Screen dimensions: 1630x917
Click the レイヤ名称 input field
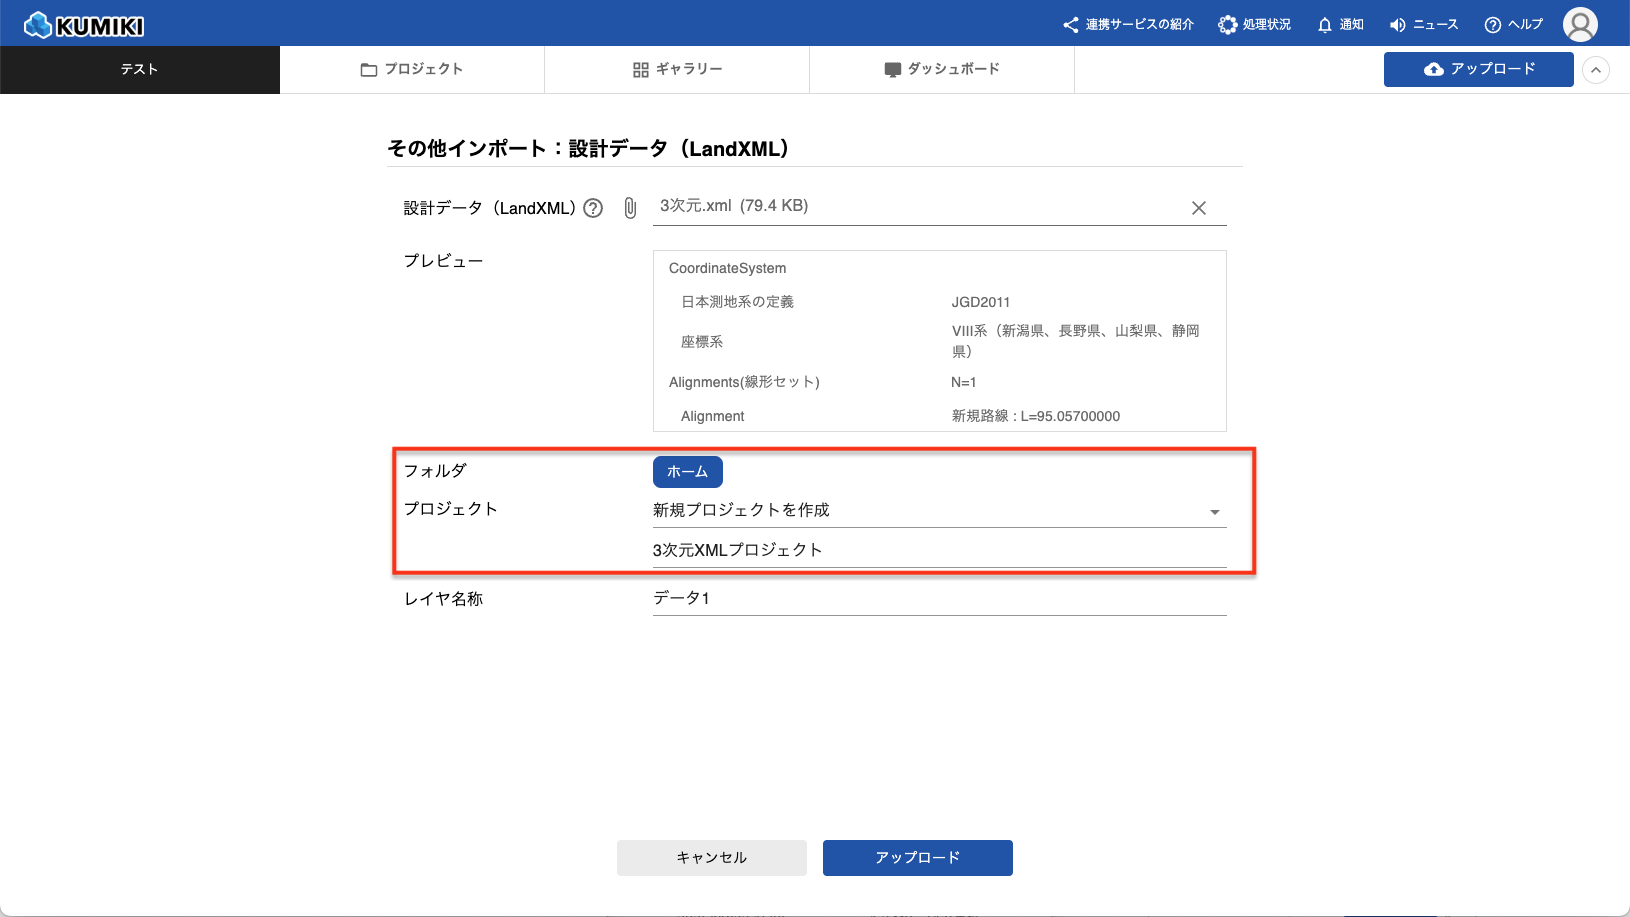click(938, 598)
